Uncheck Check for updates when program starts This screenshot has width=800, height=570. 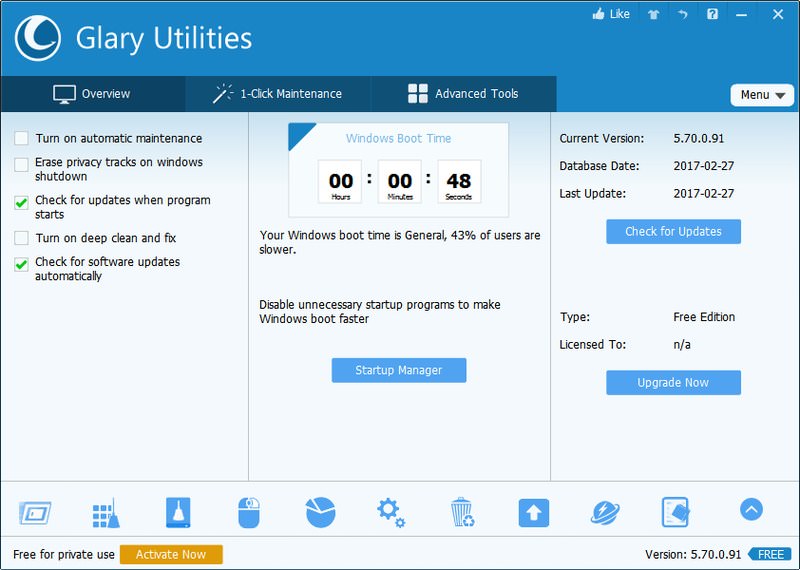[21, 203]
